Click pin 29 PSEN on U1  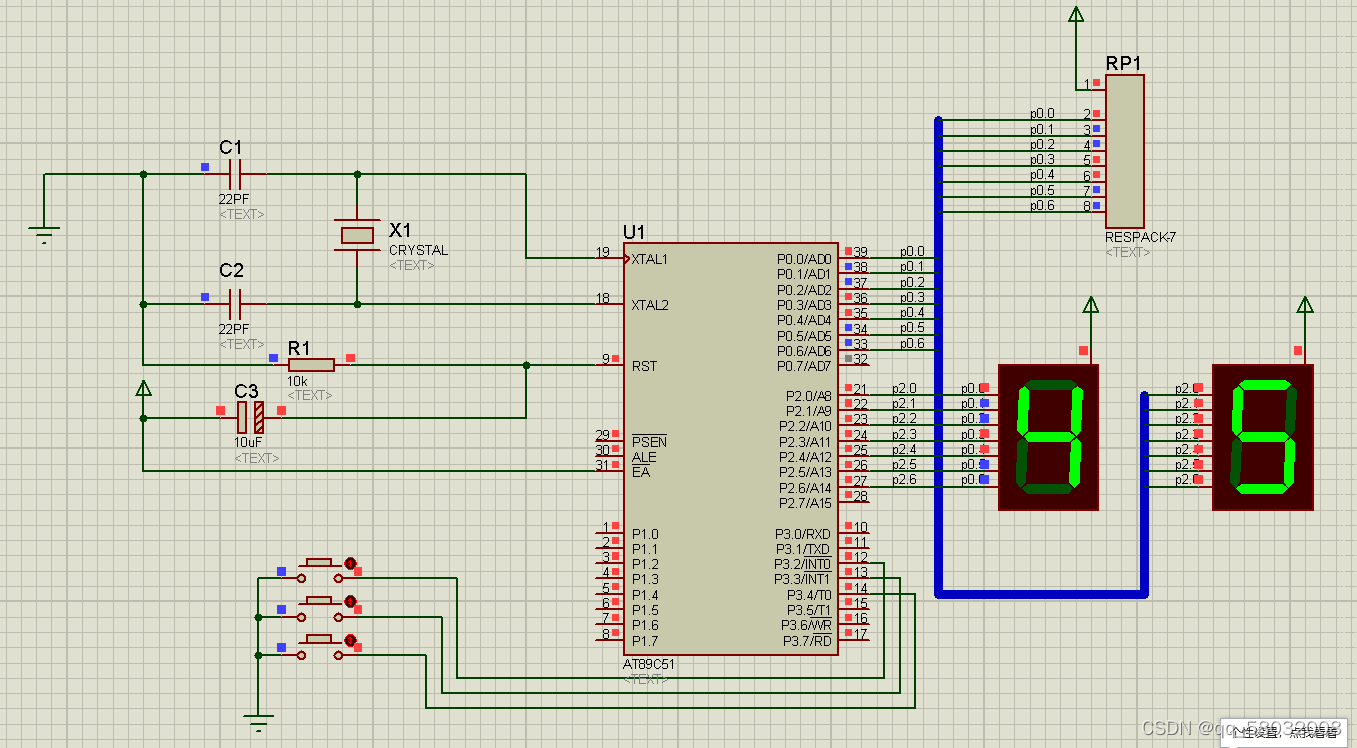point(610,440)
